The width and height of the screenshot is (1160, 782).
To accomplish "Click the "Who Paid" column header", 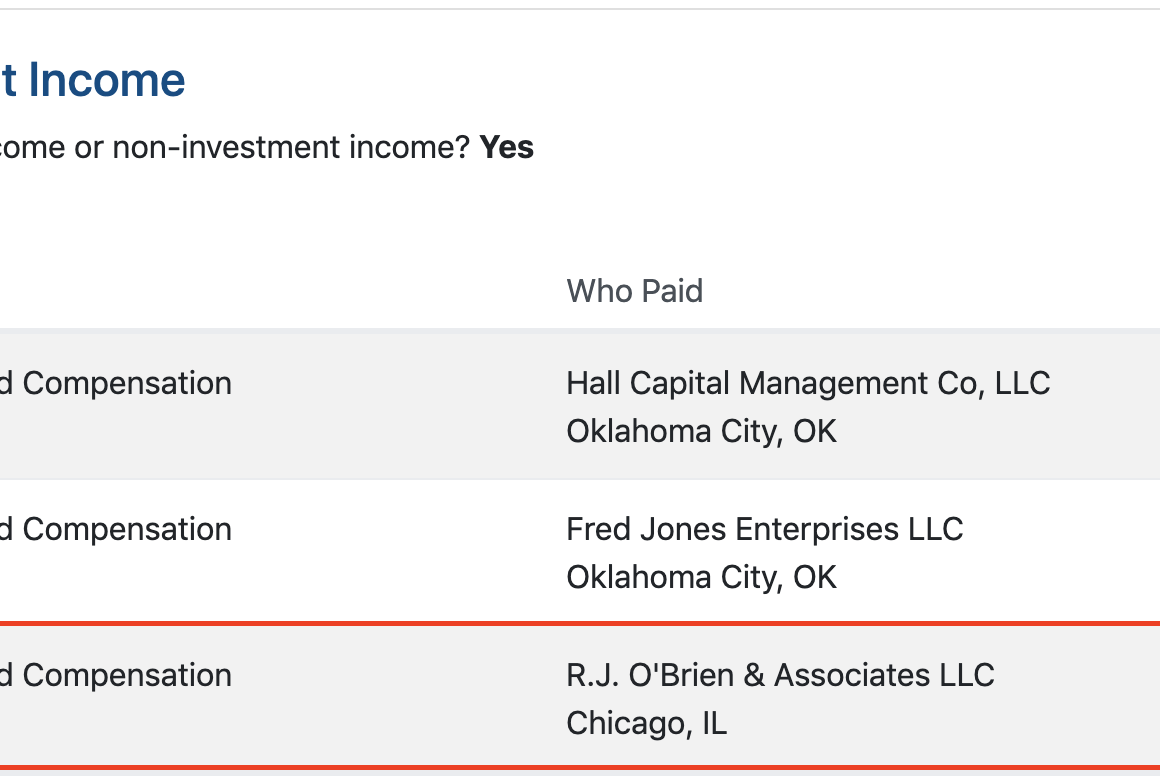I will tap(635, 291).
